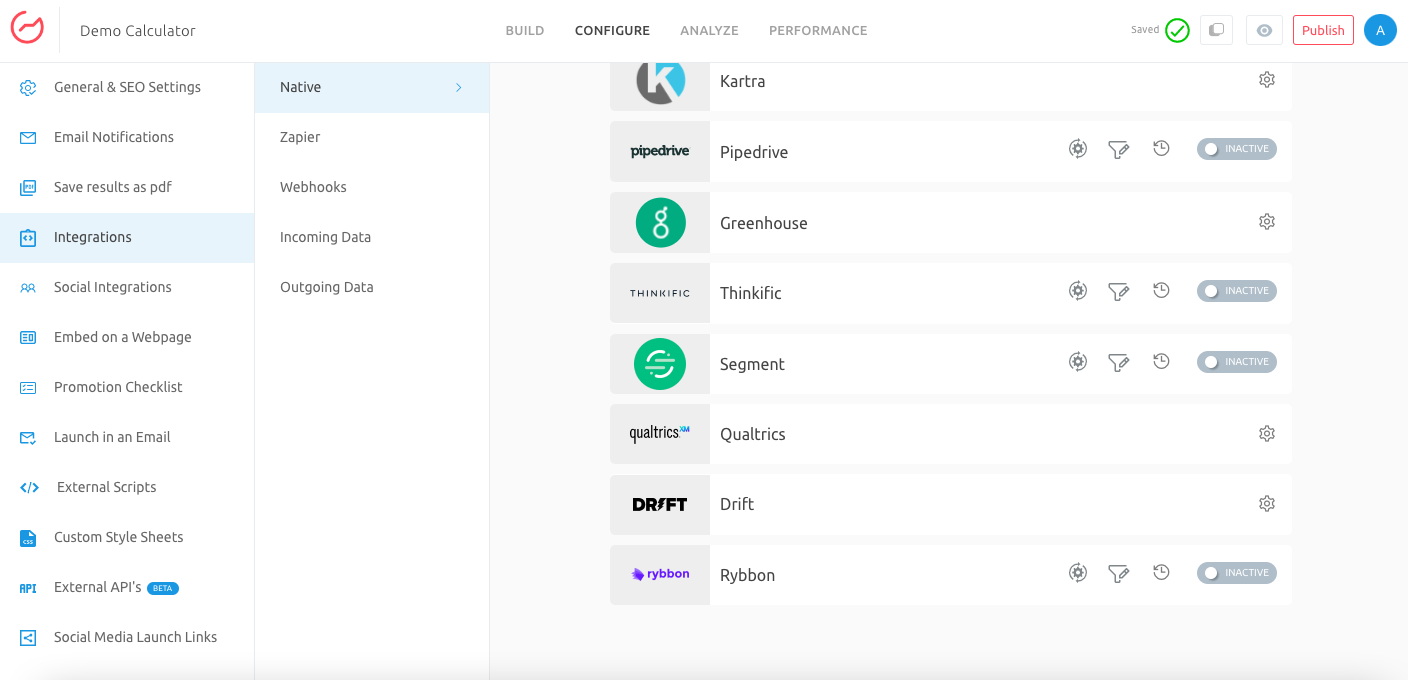Open the user avatar A menu
Screen dimensions: 1408x680
click(1380, 30)
